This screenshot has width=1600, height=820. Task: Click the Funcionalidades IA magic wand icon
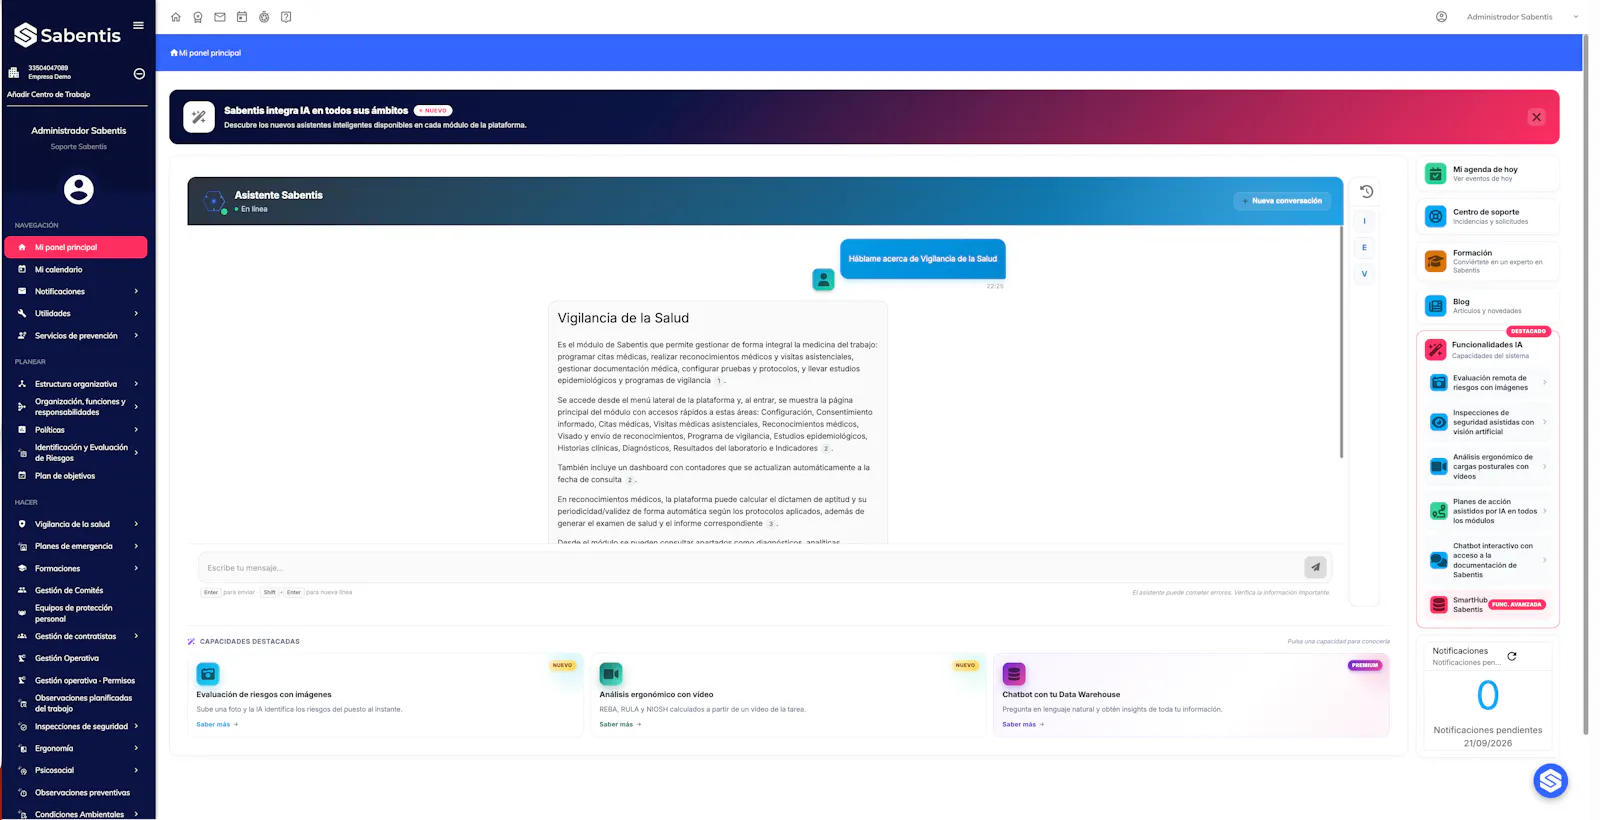[1435, 349]
